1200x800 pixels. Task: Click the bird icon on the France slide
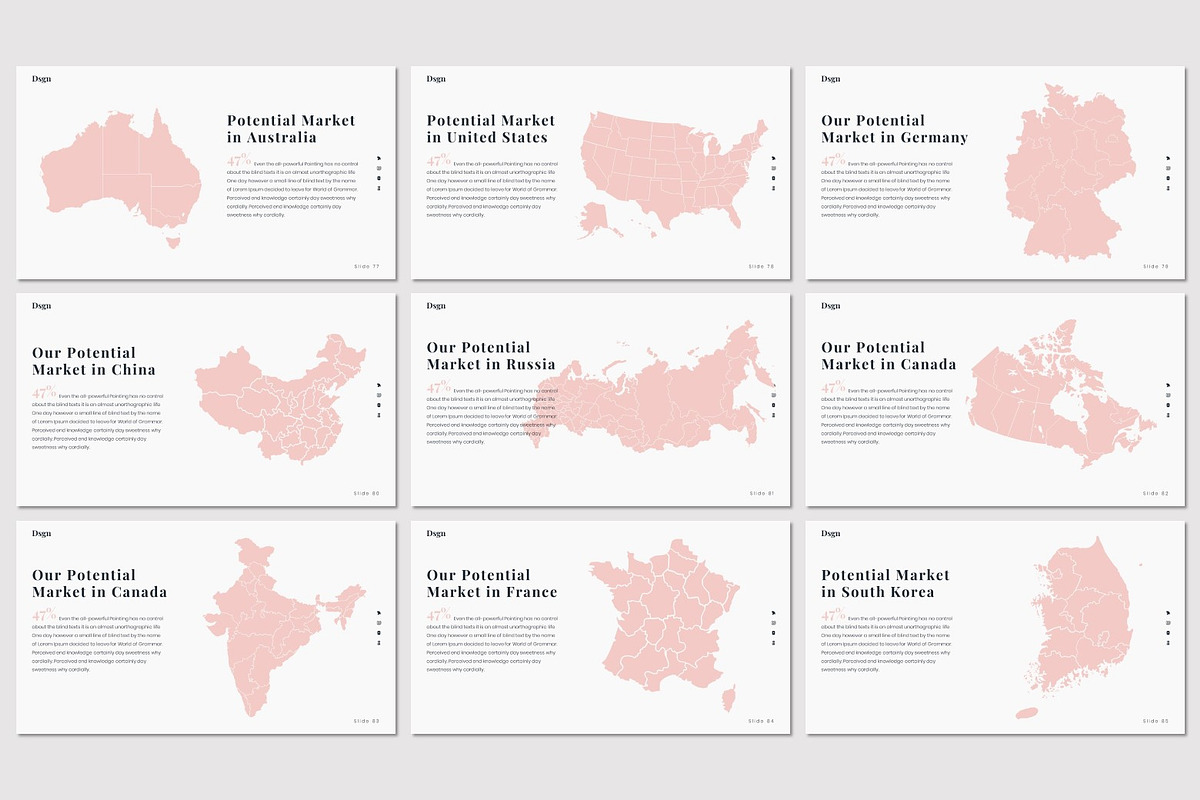pos(773,612)
